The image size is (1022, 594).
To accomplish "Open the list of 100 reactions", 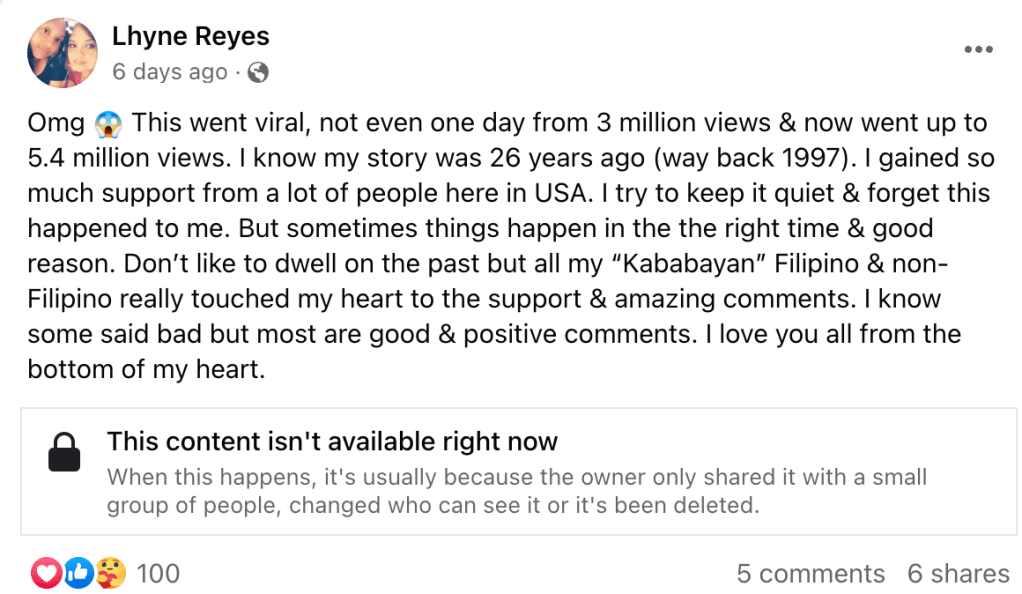I will pyautogui.click(x=158, y=574).
